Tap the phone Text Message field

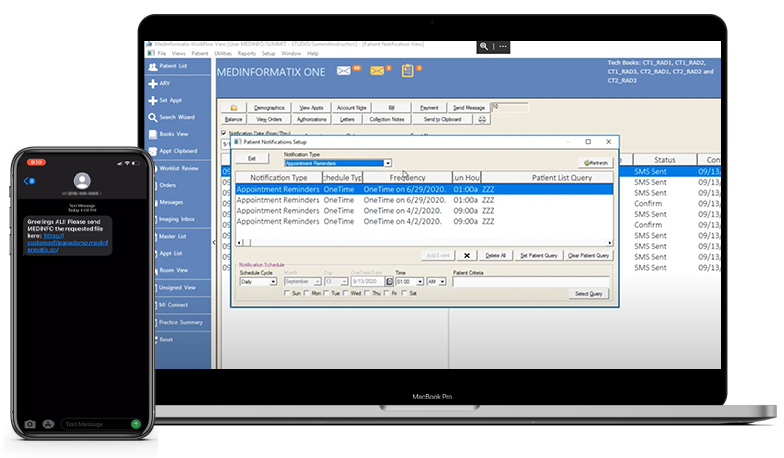pyautogui.click(x=95, y=424)
